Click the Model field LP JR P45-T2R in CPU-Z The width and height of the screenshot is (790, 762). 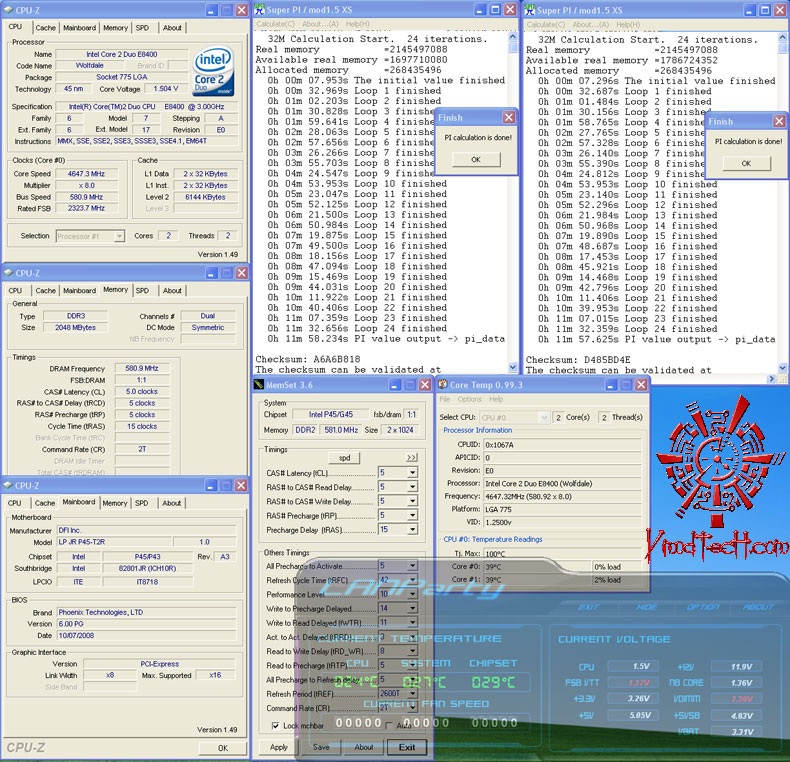pos(113,542)
